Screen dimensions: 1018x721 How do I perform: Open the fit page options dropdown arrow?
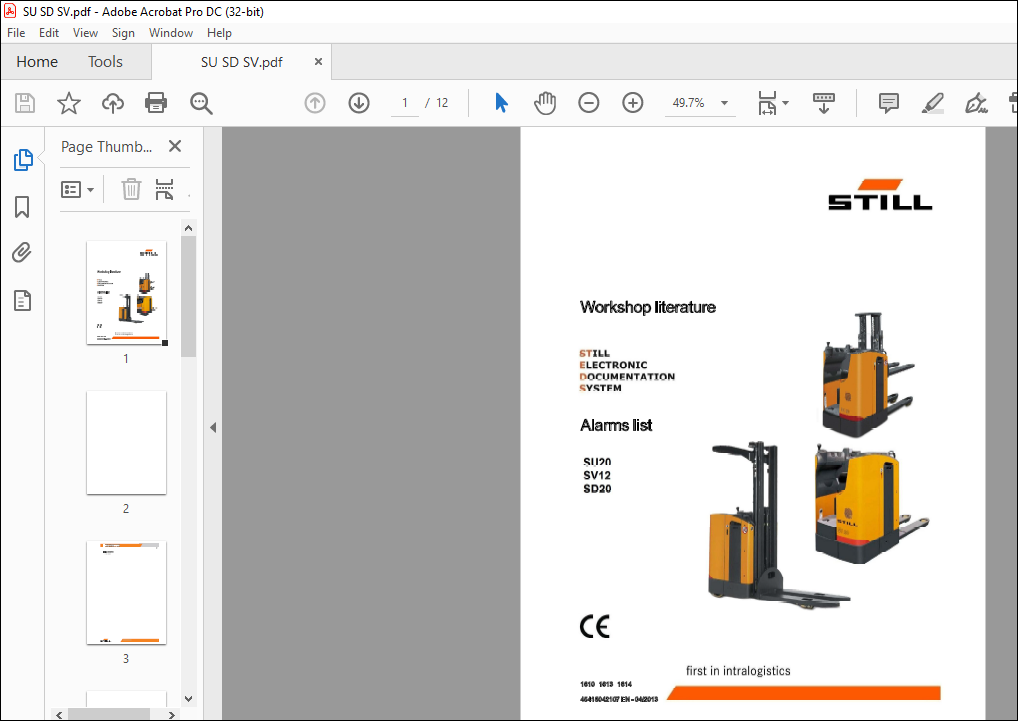(786, 103)
